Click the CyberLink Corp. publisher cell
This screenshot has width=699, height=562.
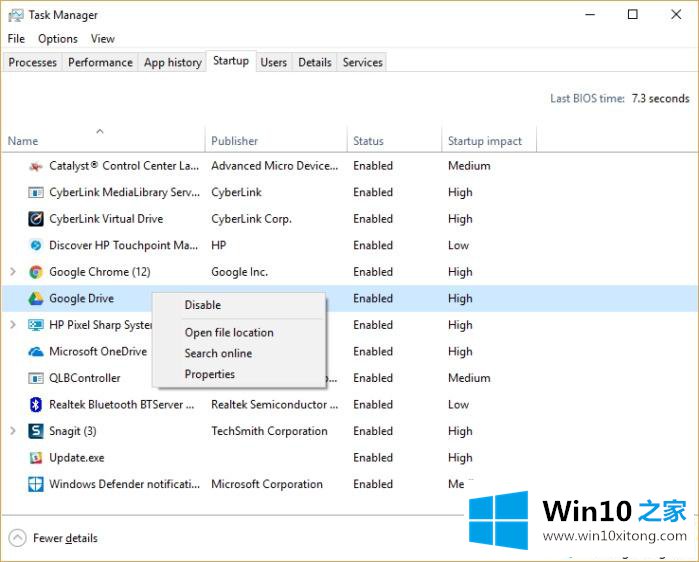(x=251, y=219)
